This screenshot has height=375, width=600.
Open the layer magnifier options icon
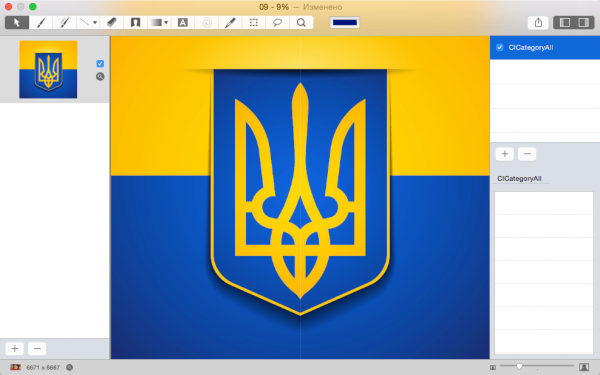(100, 77)
